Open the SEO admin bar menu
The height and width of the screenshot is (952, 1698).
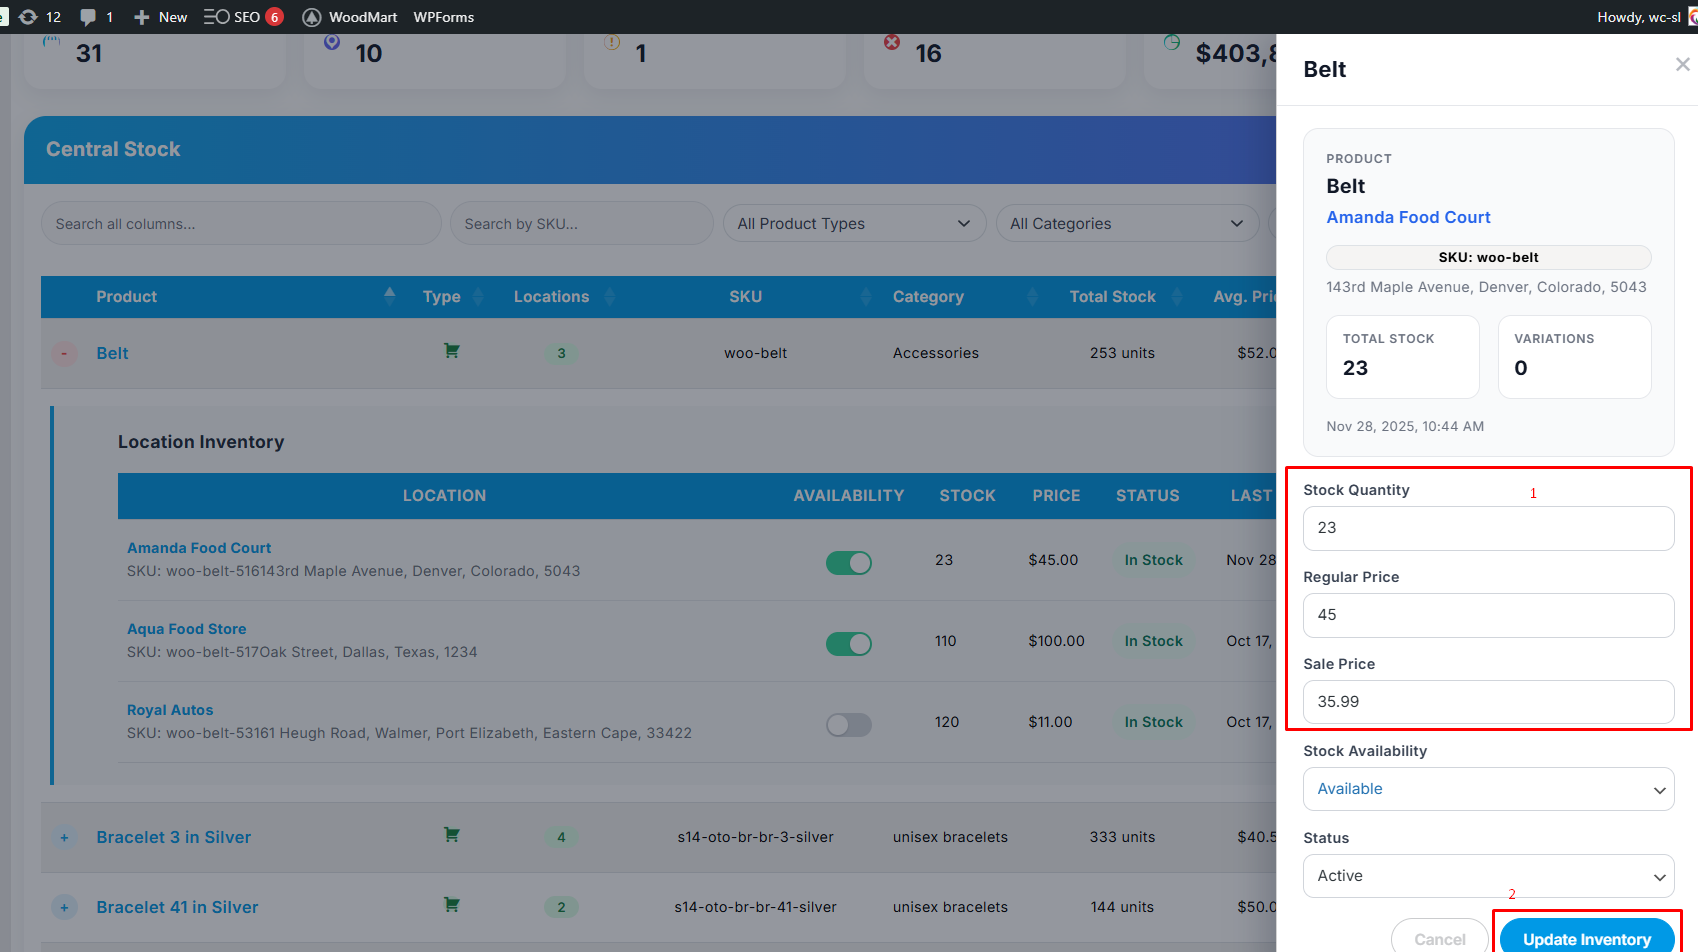243,17
